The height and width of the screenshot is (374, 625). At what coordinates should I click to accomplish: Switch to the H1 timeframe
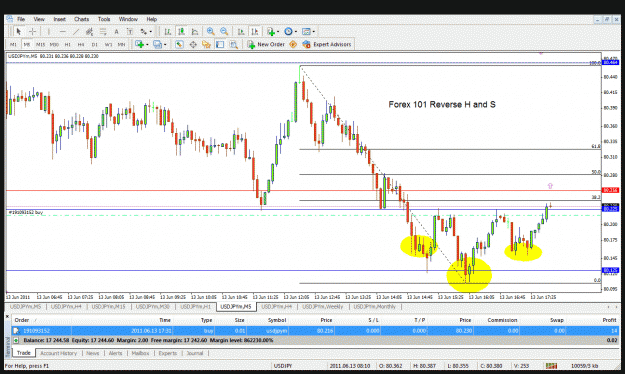pyautogui.click(x=68, y=45)
